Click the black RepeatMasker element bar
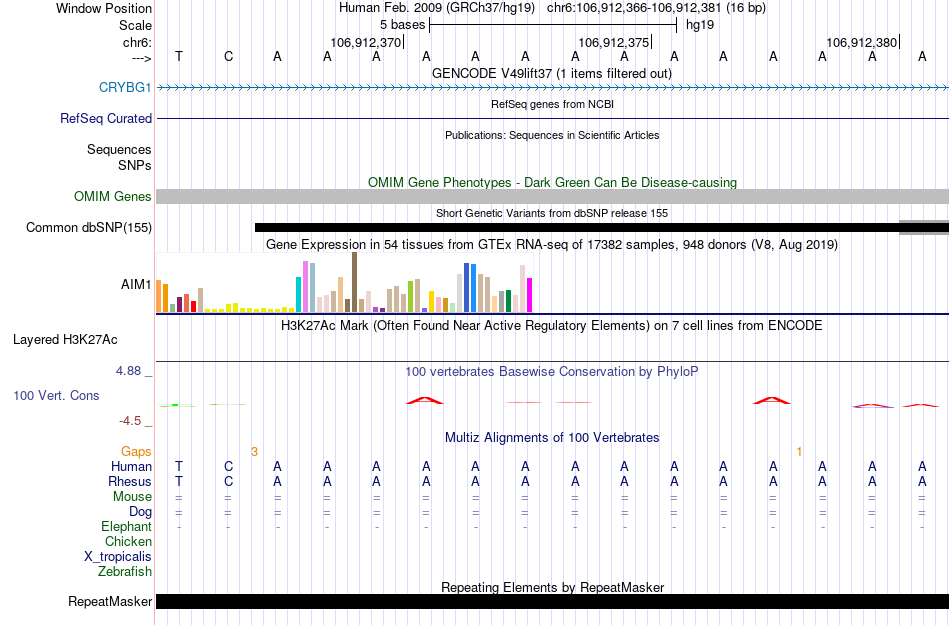 click(552, 601)
